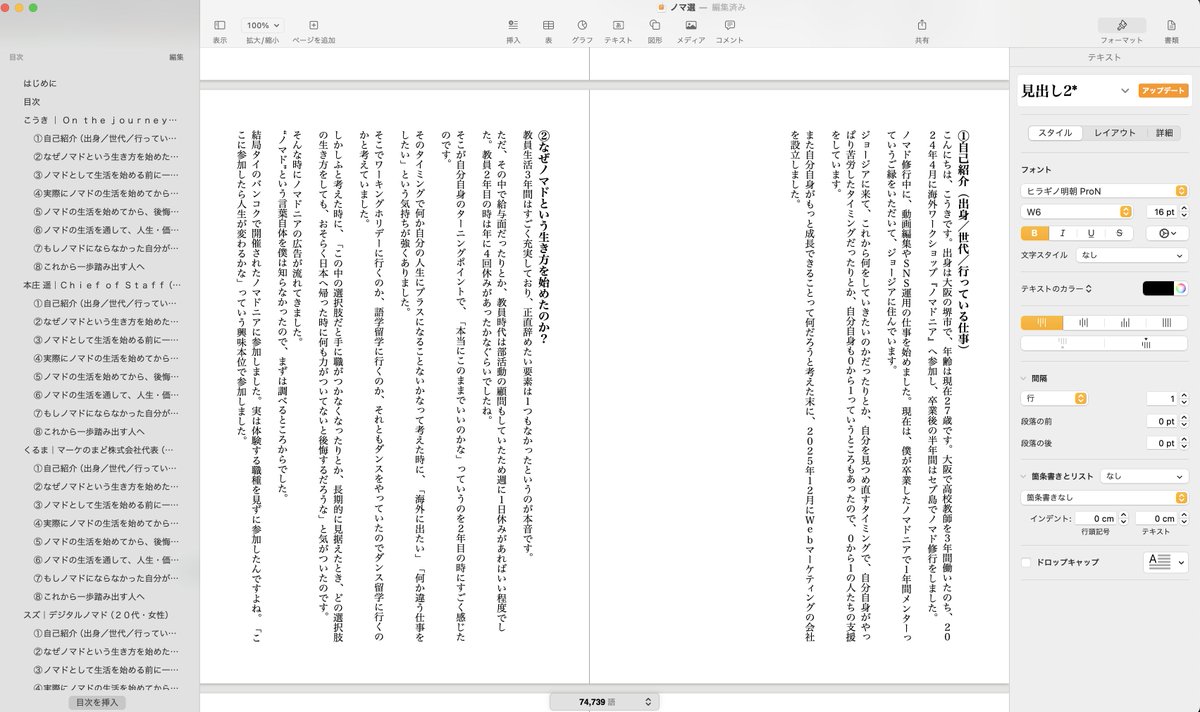Click the アップデート style button
The width and height of the screenshot is (1200, 712).
click(1163, 91)
